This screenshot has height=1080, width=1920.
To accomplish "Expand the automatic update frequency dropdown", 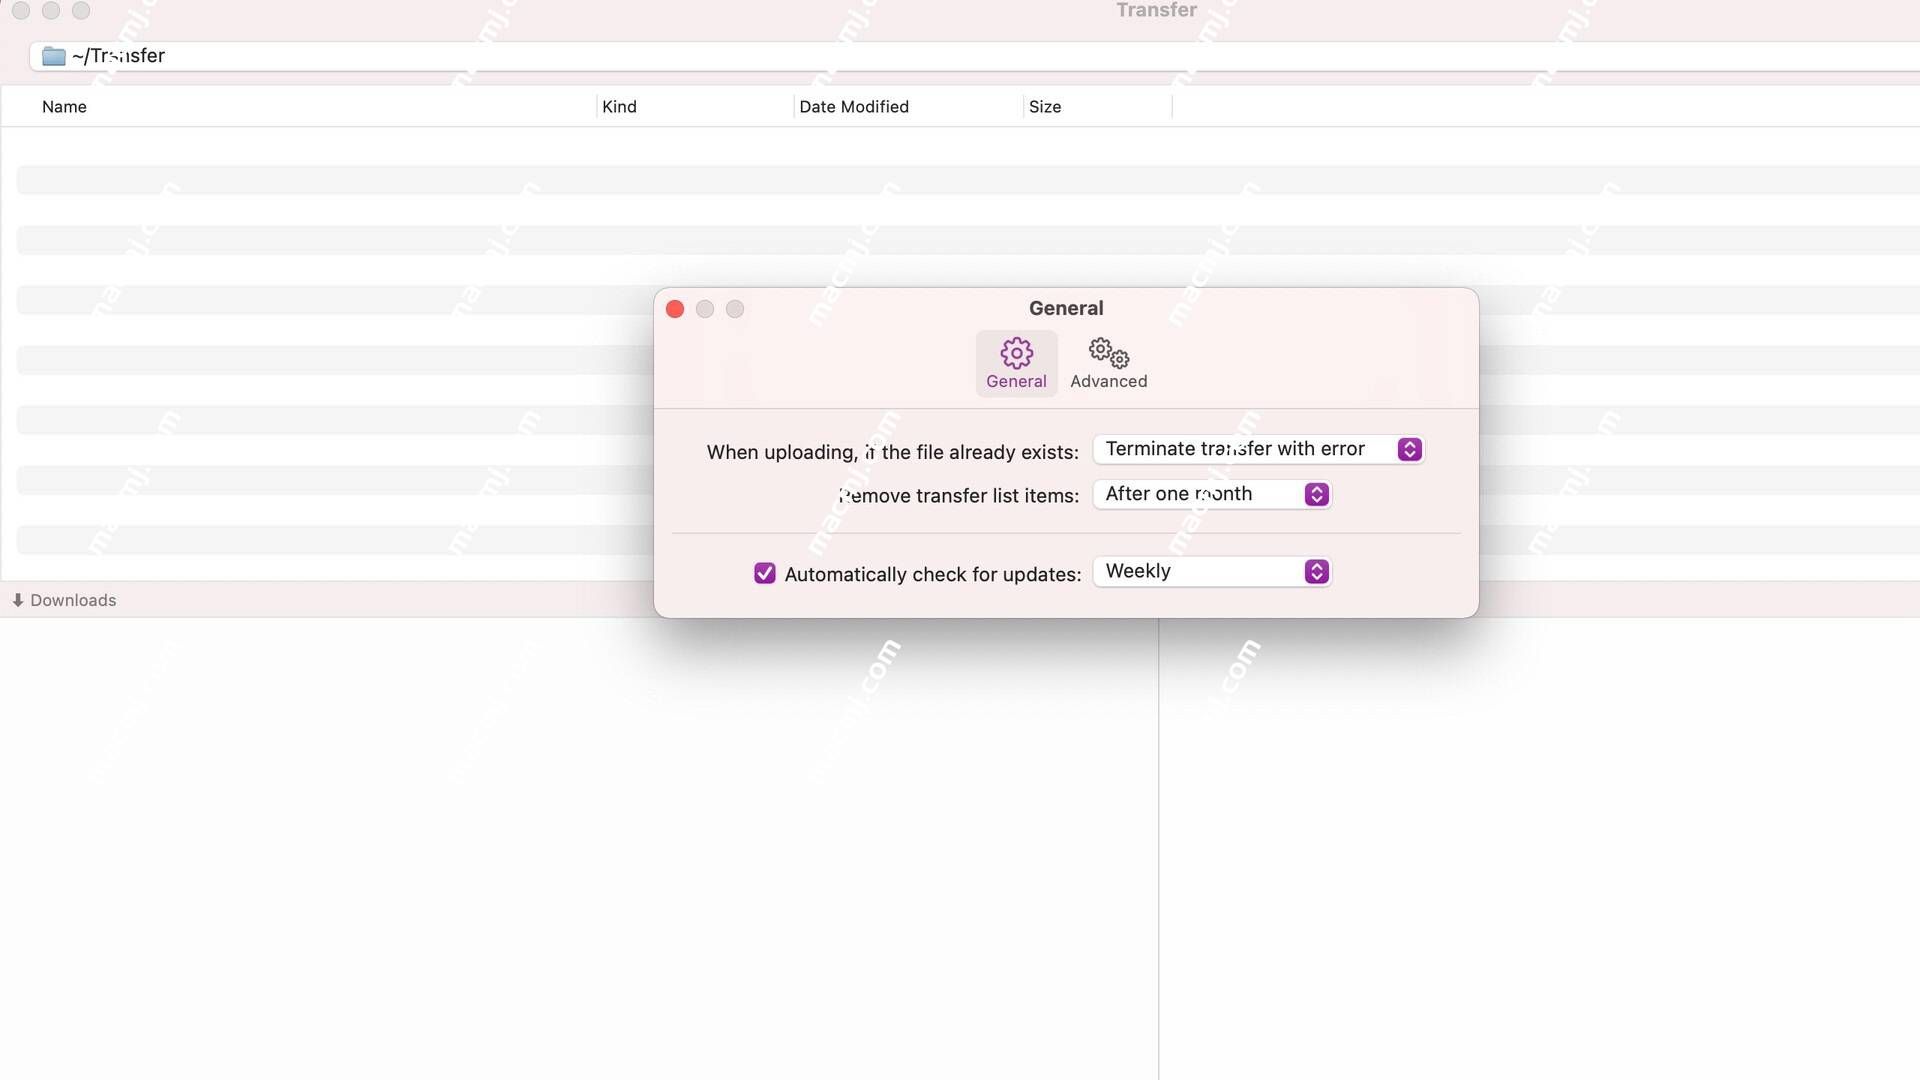I will click(1315, 571).
